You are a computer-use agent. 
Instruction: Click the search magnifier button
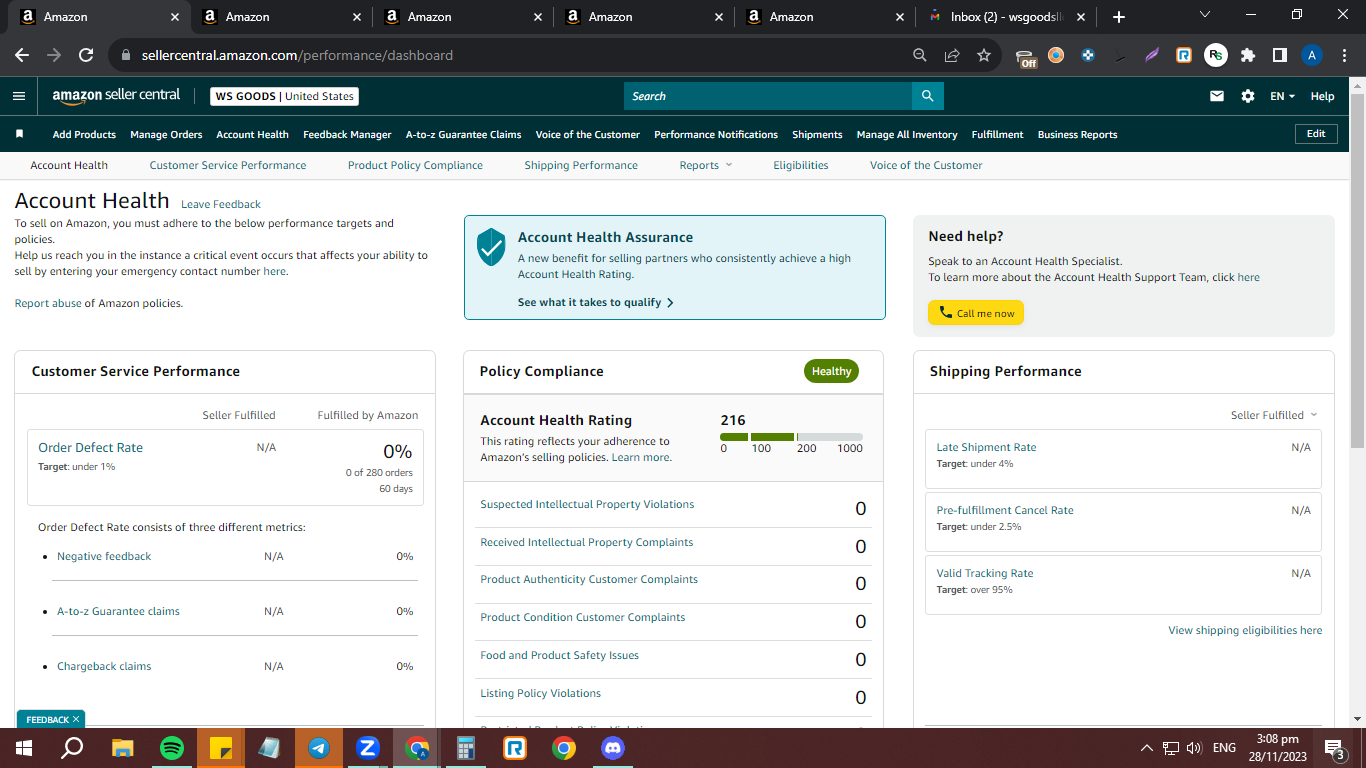pyautogui.click(x=927, y=96)
